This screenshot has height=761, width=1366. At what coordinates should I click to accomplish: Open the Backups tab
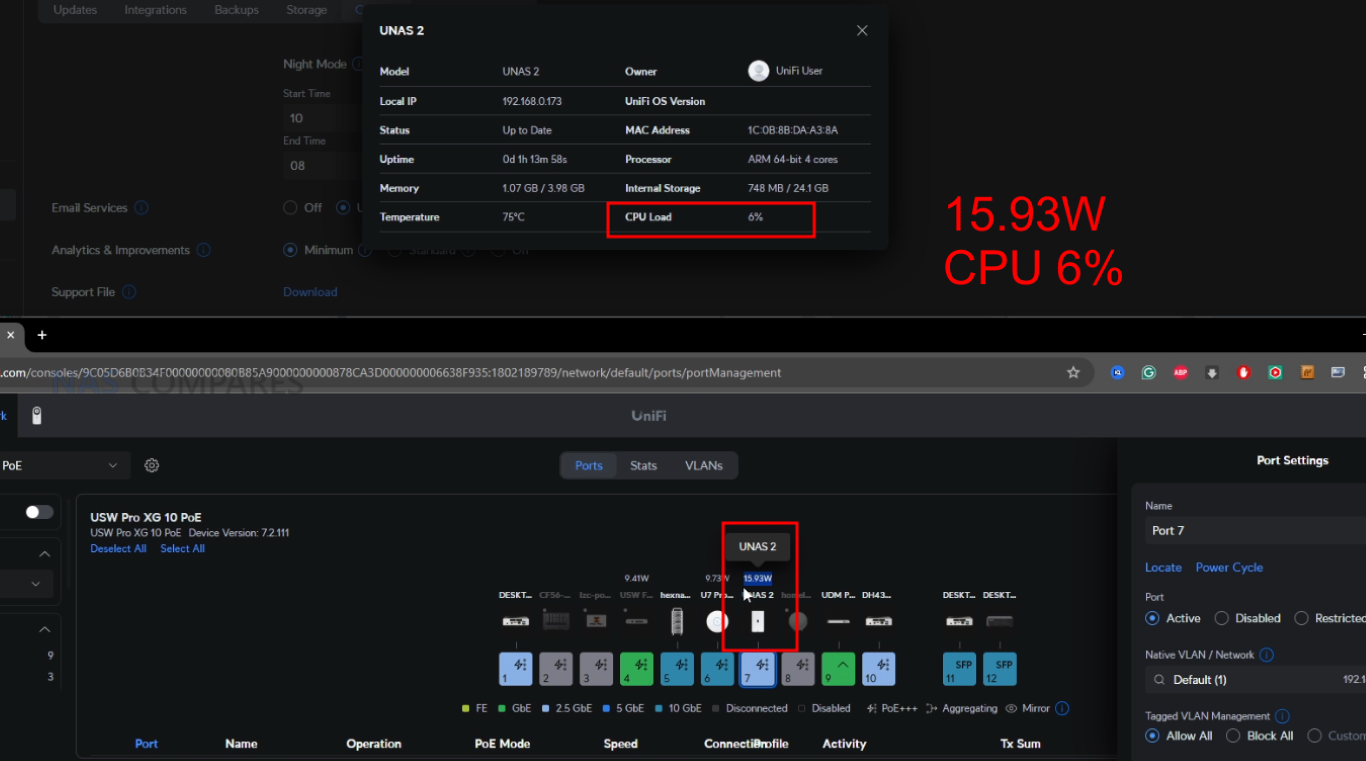point(236,10)
